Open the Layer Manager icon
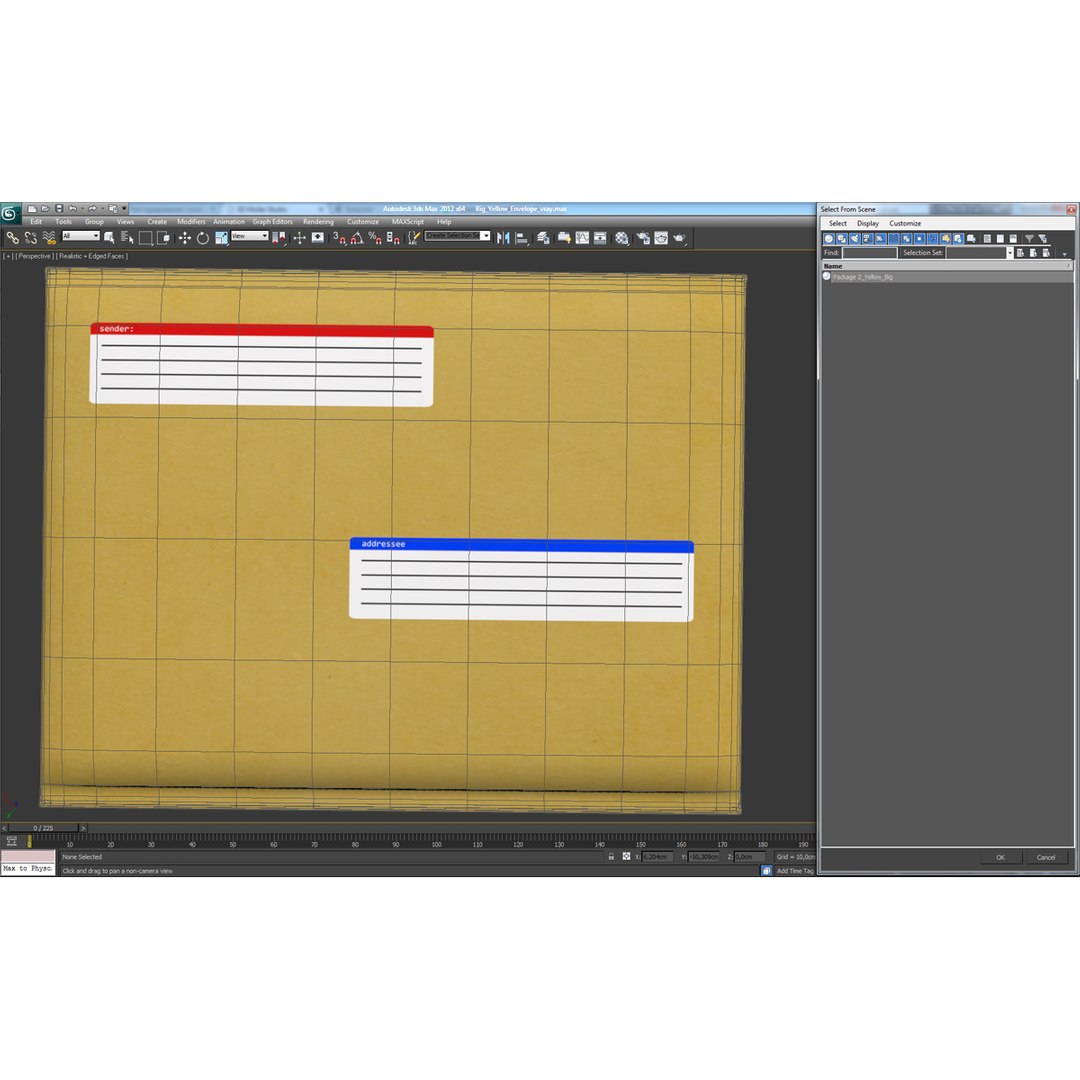 tap(543, 238)
